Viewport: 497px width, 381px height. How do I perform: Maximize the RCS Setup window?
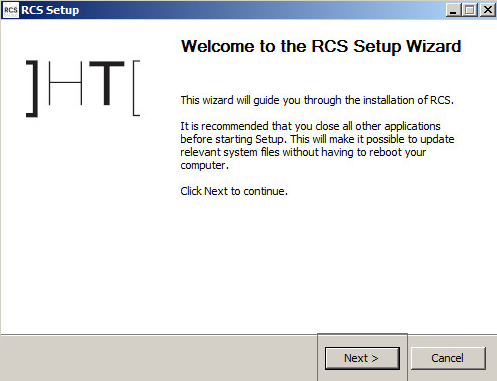pos(470,10)
